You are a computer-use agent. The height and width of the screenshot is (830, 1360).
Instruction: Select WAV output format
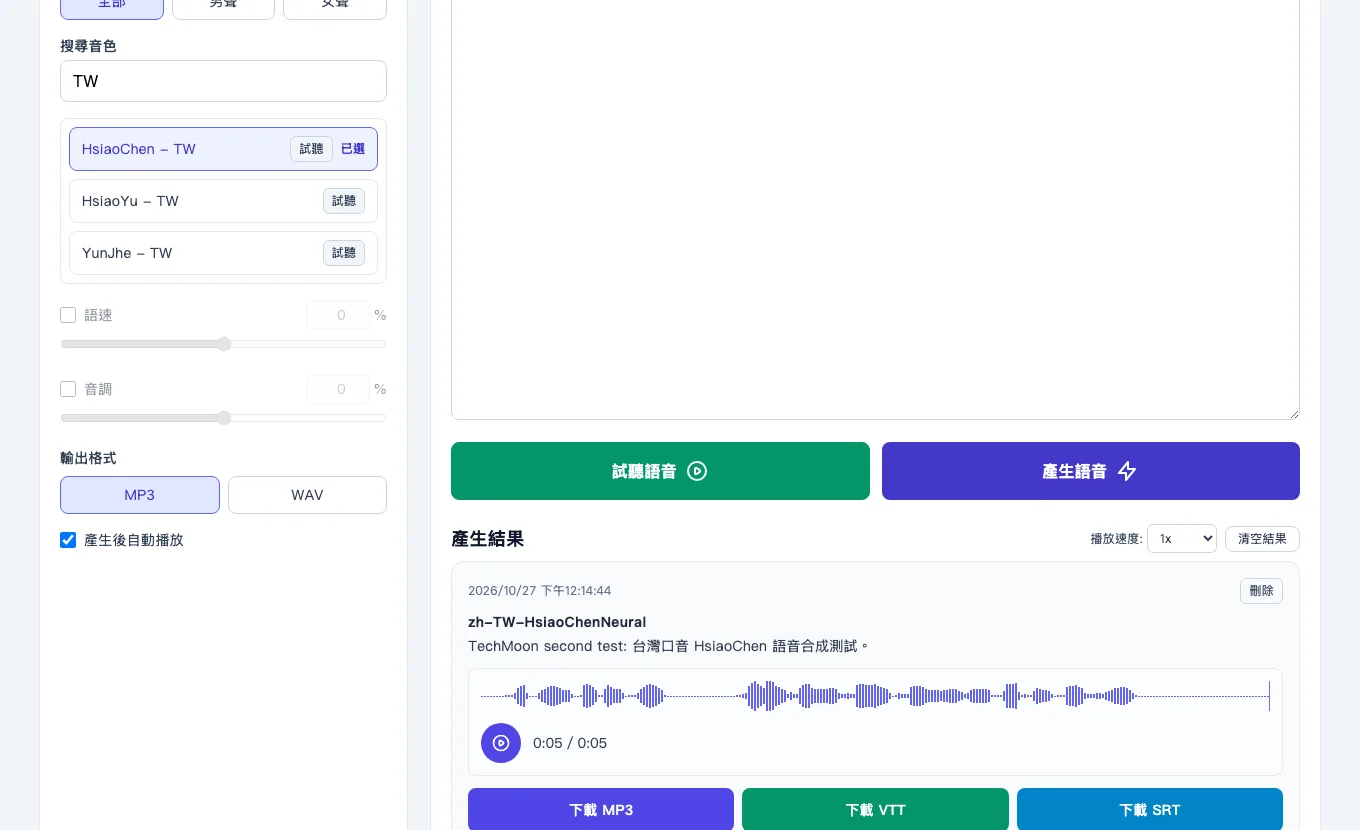point(307,495)
